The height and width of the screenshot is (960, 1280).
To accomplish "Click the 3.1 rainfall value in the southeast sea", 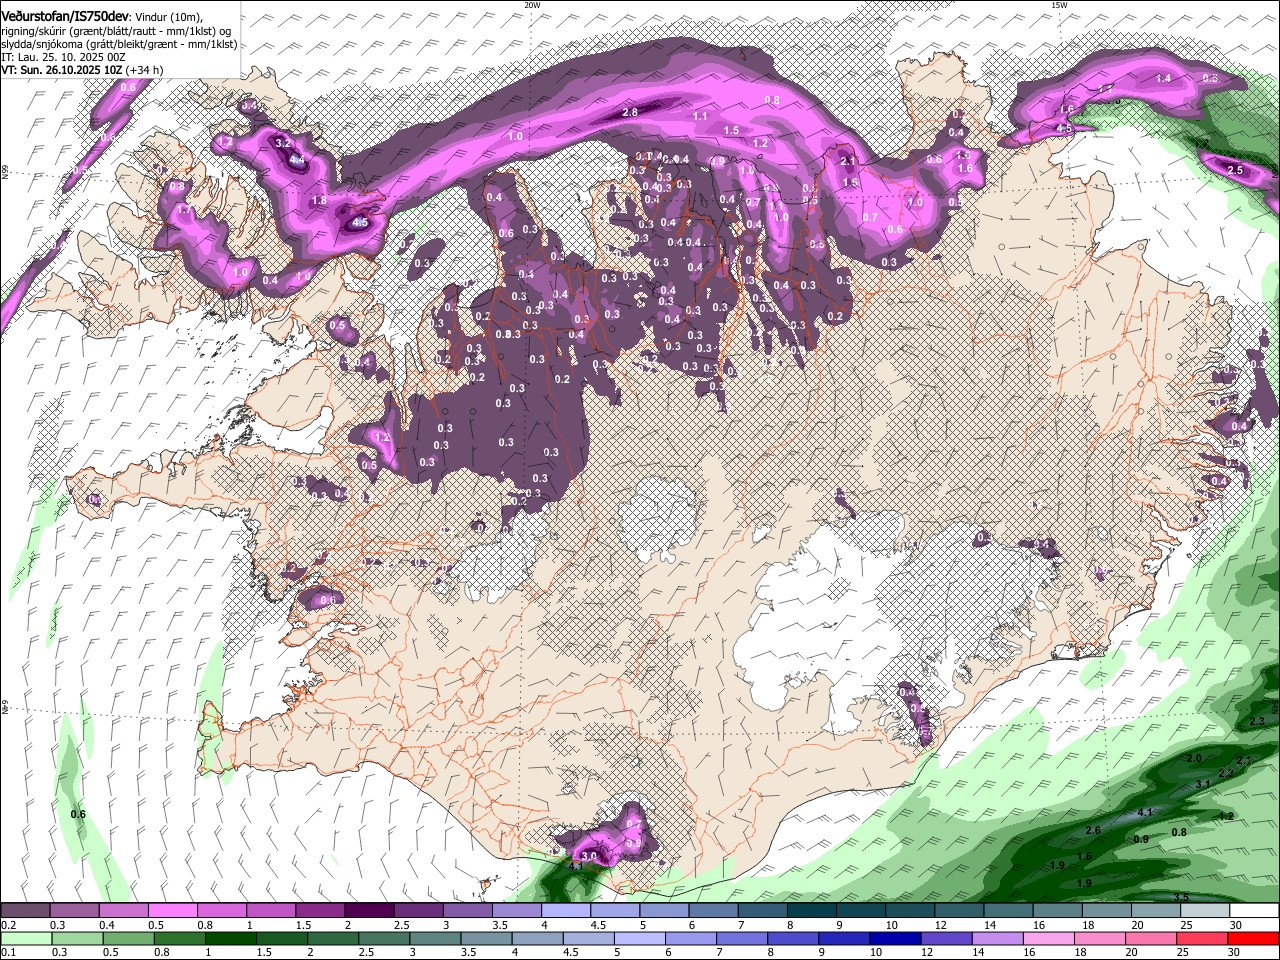I will click(x=1203, y=785).
